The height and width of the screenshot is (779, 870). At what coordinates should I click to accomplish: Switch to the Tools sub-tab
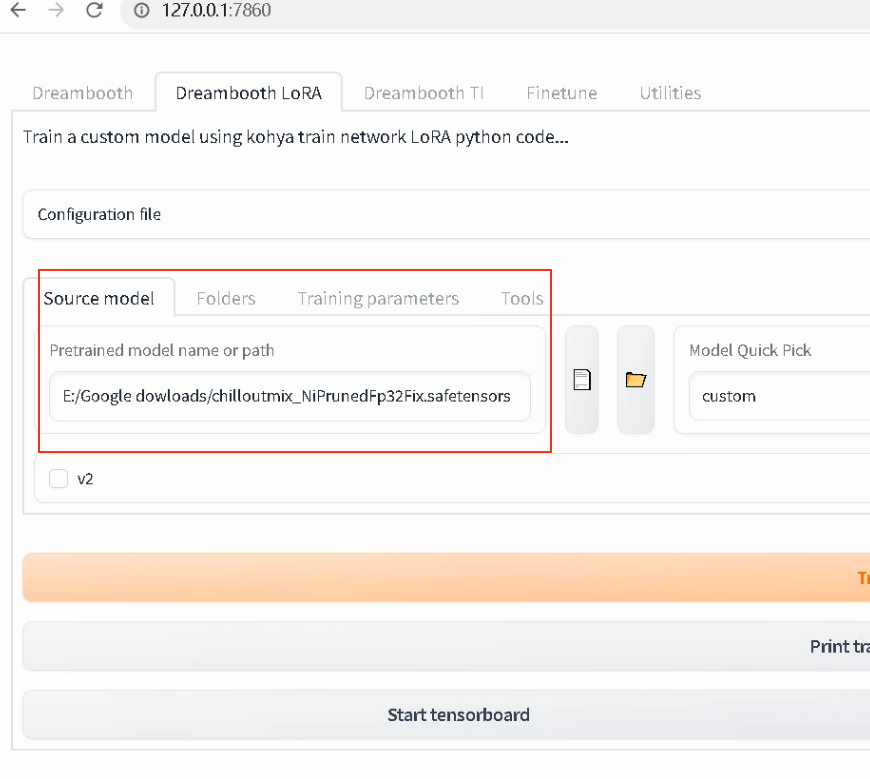tap(522, 299)
